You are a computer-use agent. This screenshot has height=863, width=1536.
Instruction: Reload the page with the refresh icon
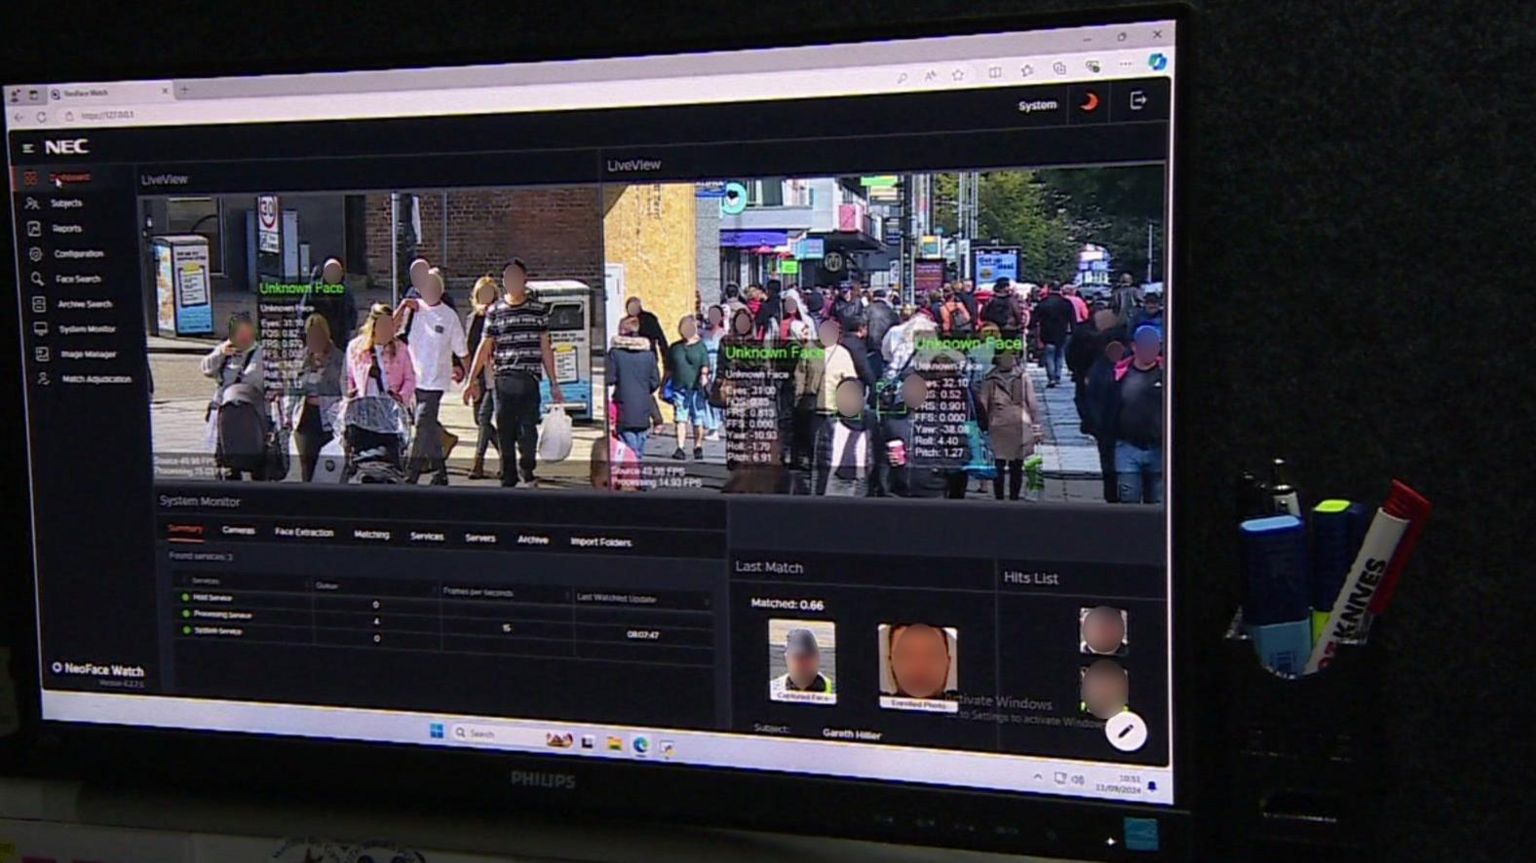coord(41,117)
